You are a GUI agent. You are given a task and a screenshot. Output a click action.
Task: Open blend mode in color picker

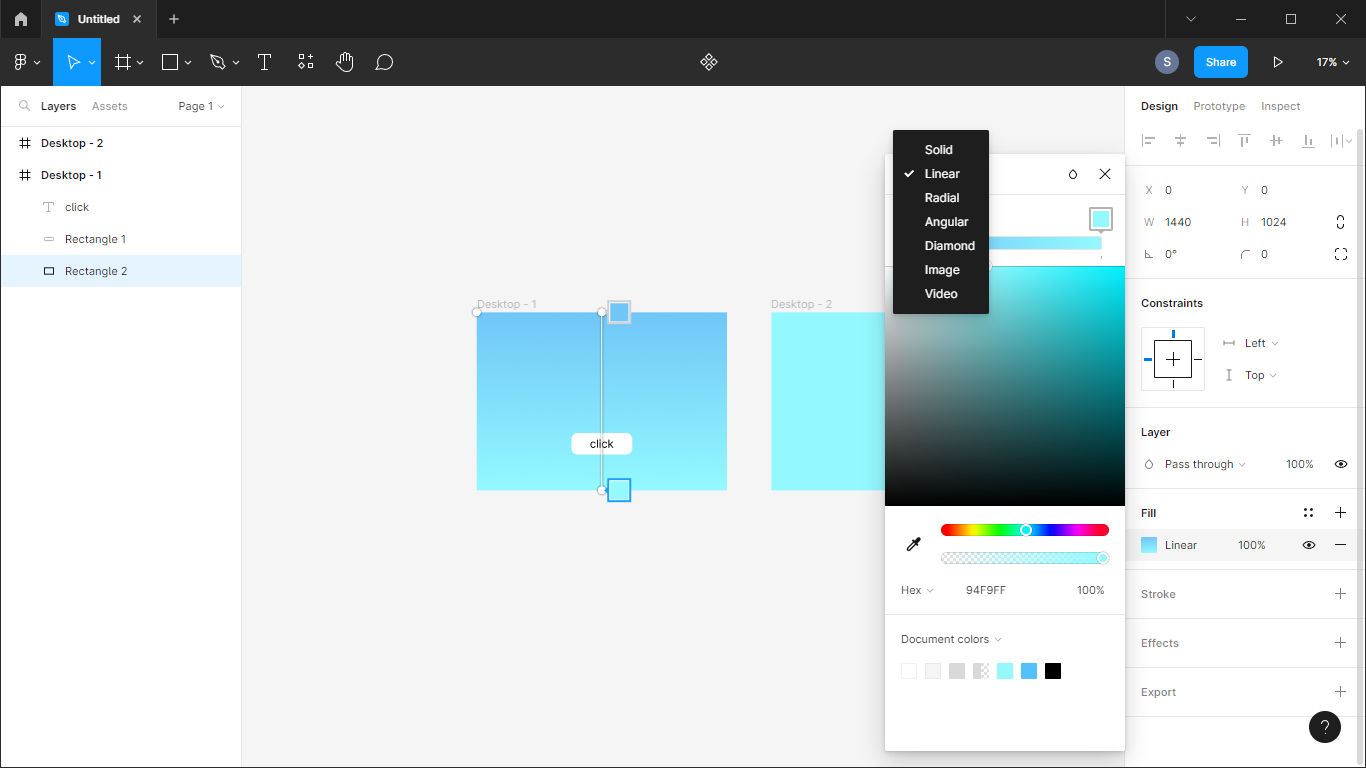(x=1073, y=174)
